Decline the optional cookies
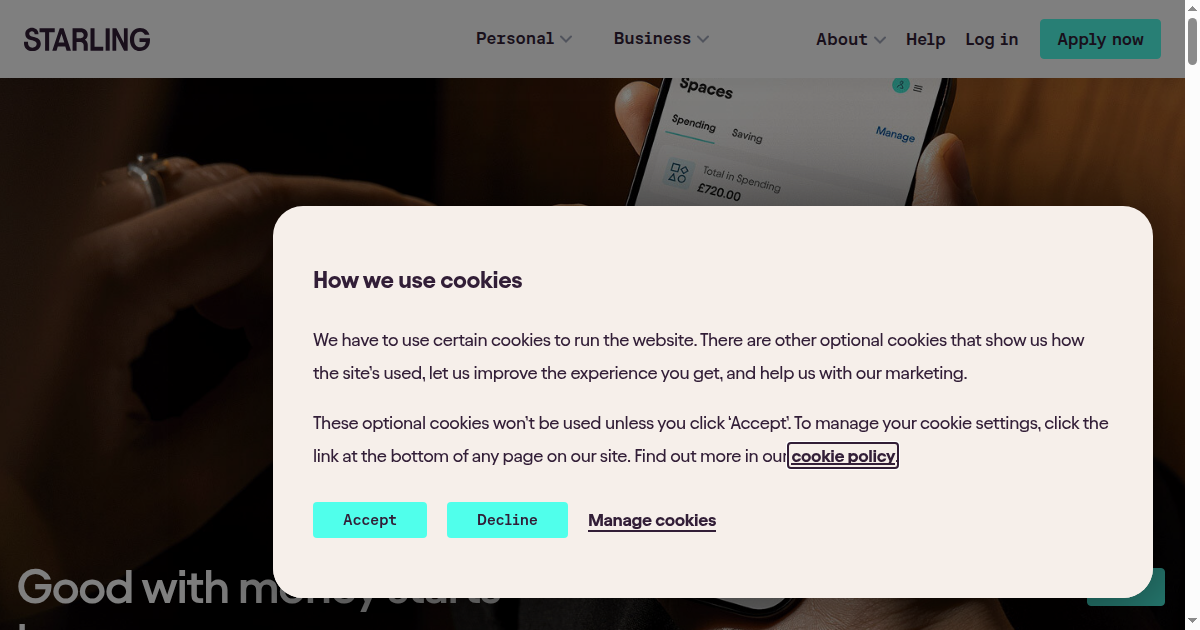The height and width of the screenshot is (630, 1200). point(507,520)
